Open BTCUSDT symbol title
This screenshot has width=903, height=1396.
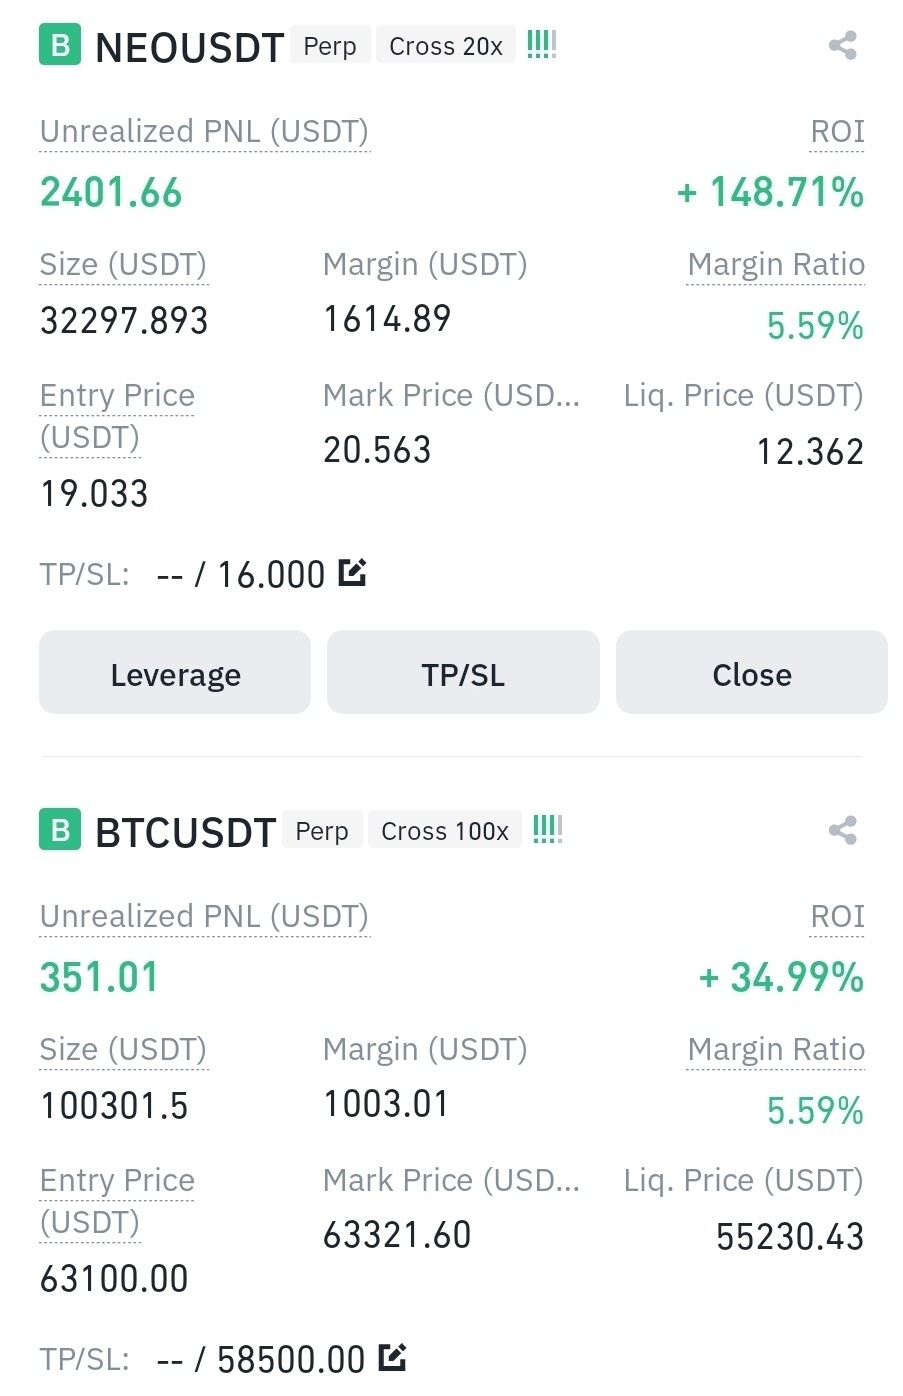click(x=185, y=832)
